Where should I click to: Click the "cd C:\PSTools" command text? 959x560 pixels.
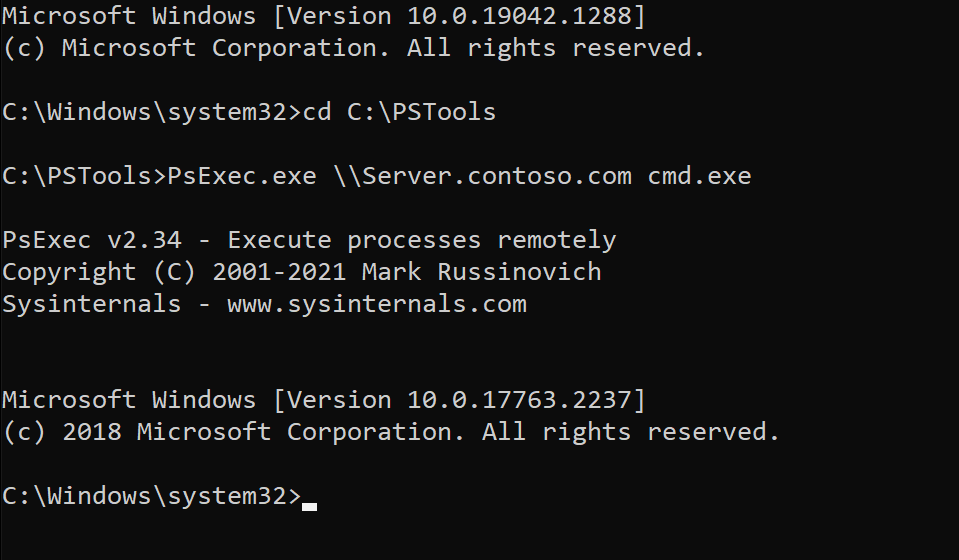[399, 112]
